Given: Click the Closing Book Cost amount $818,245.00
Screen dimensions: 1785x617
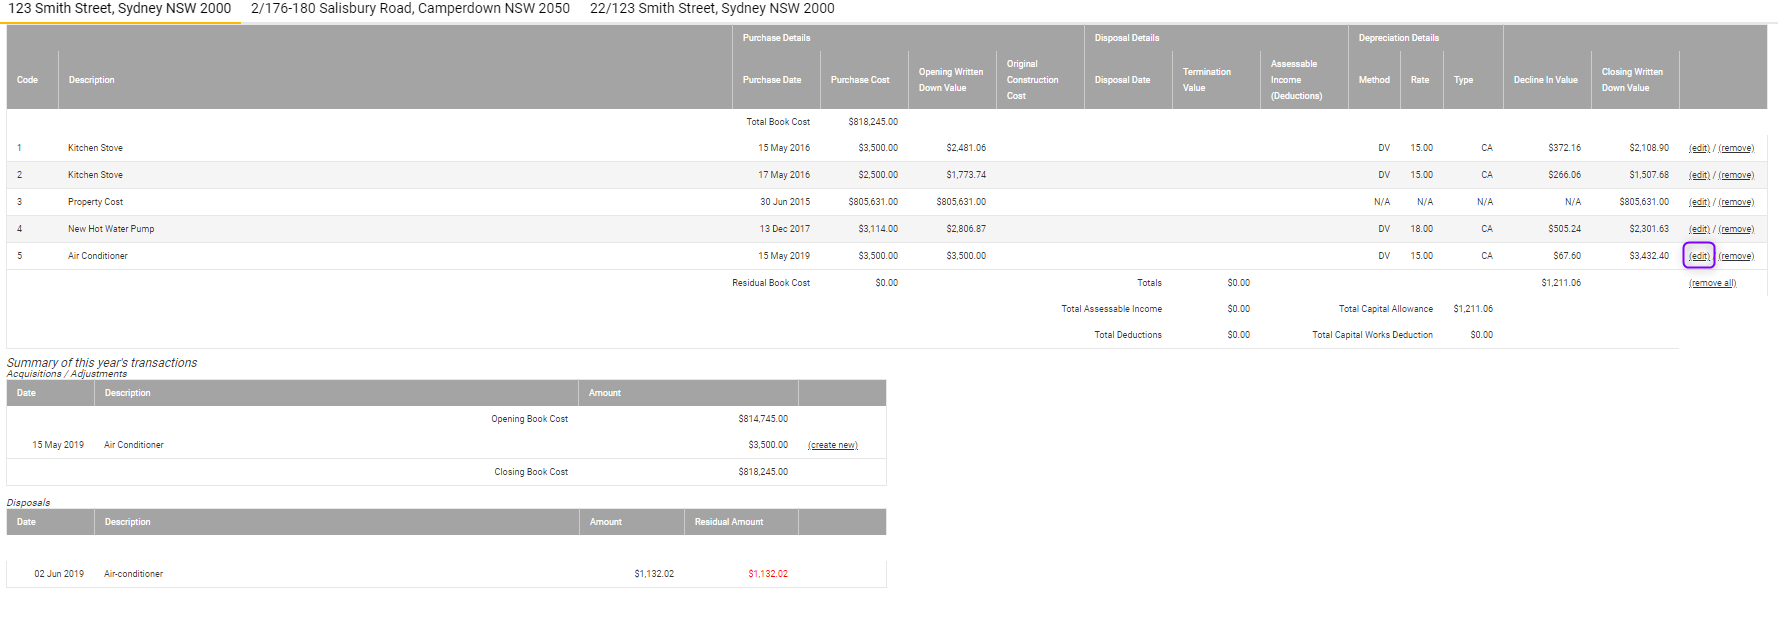Looking at the screenshot, I should 763,472.
